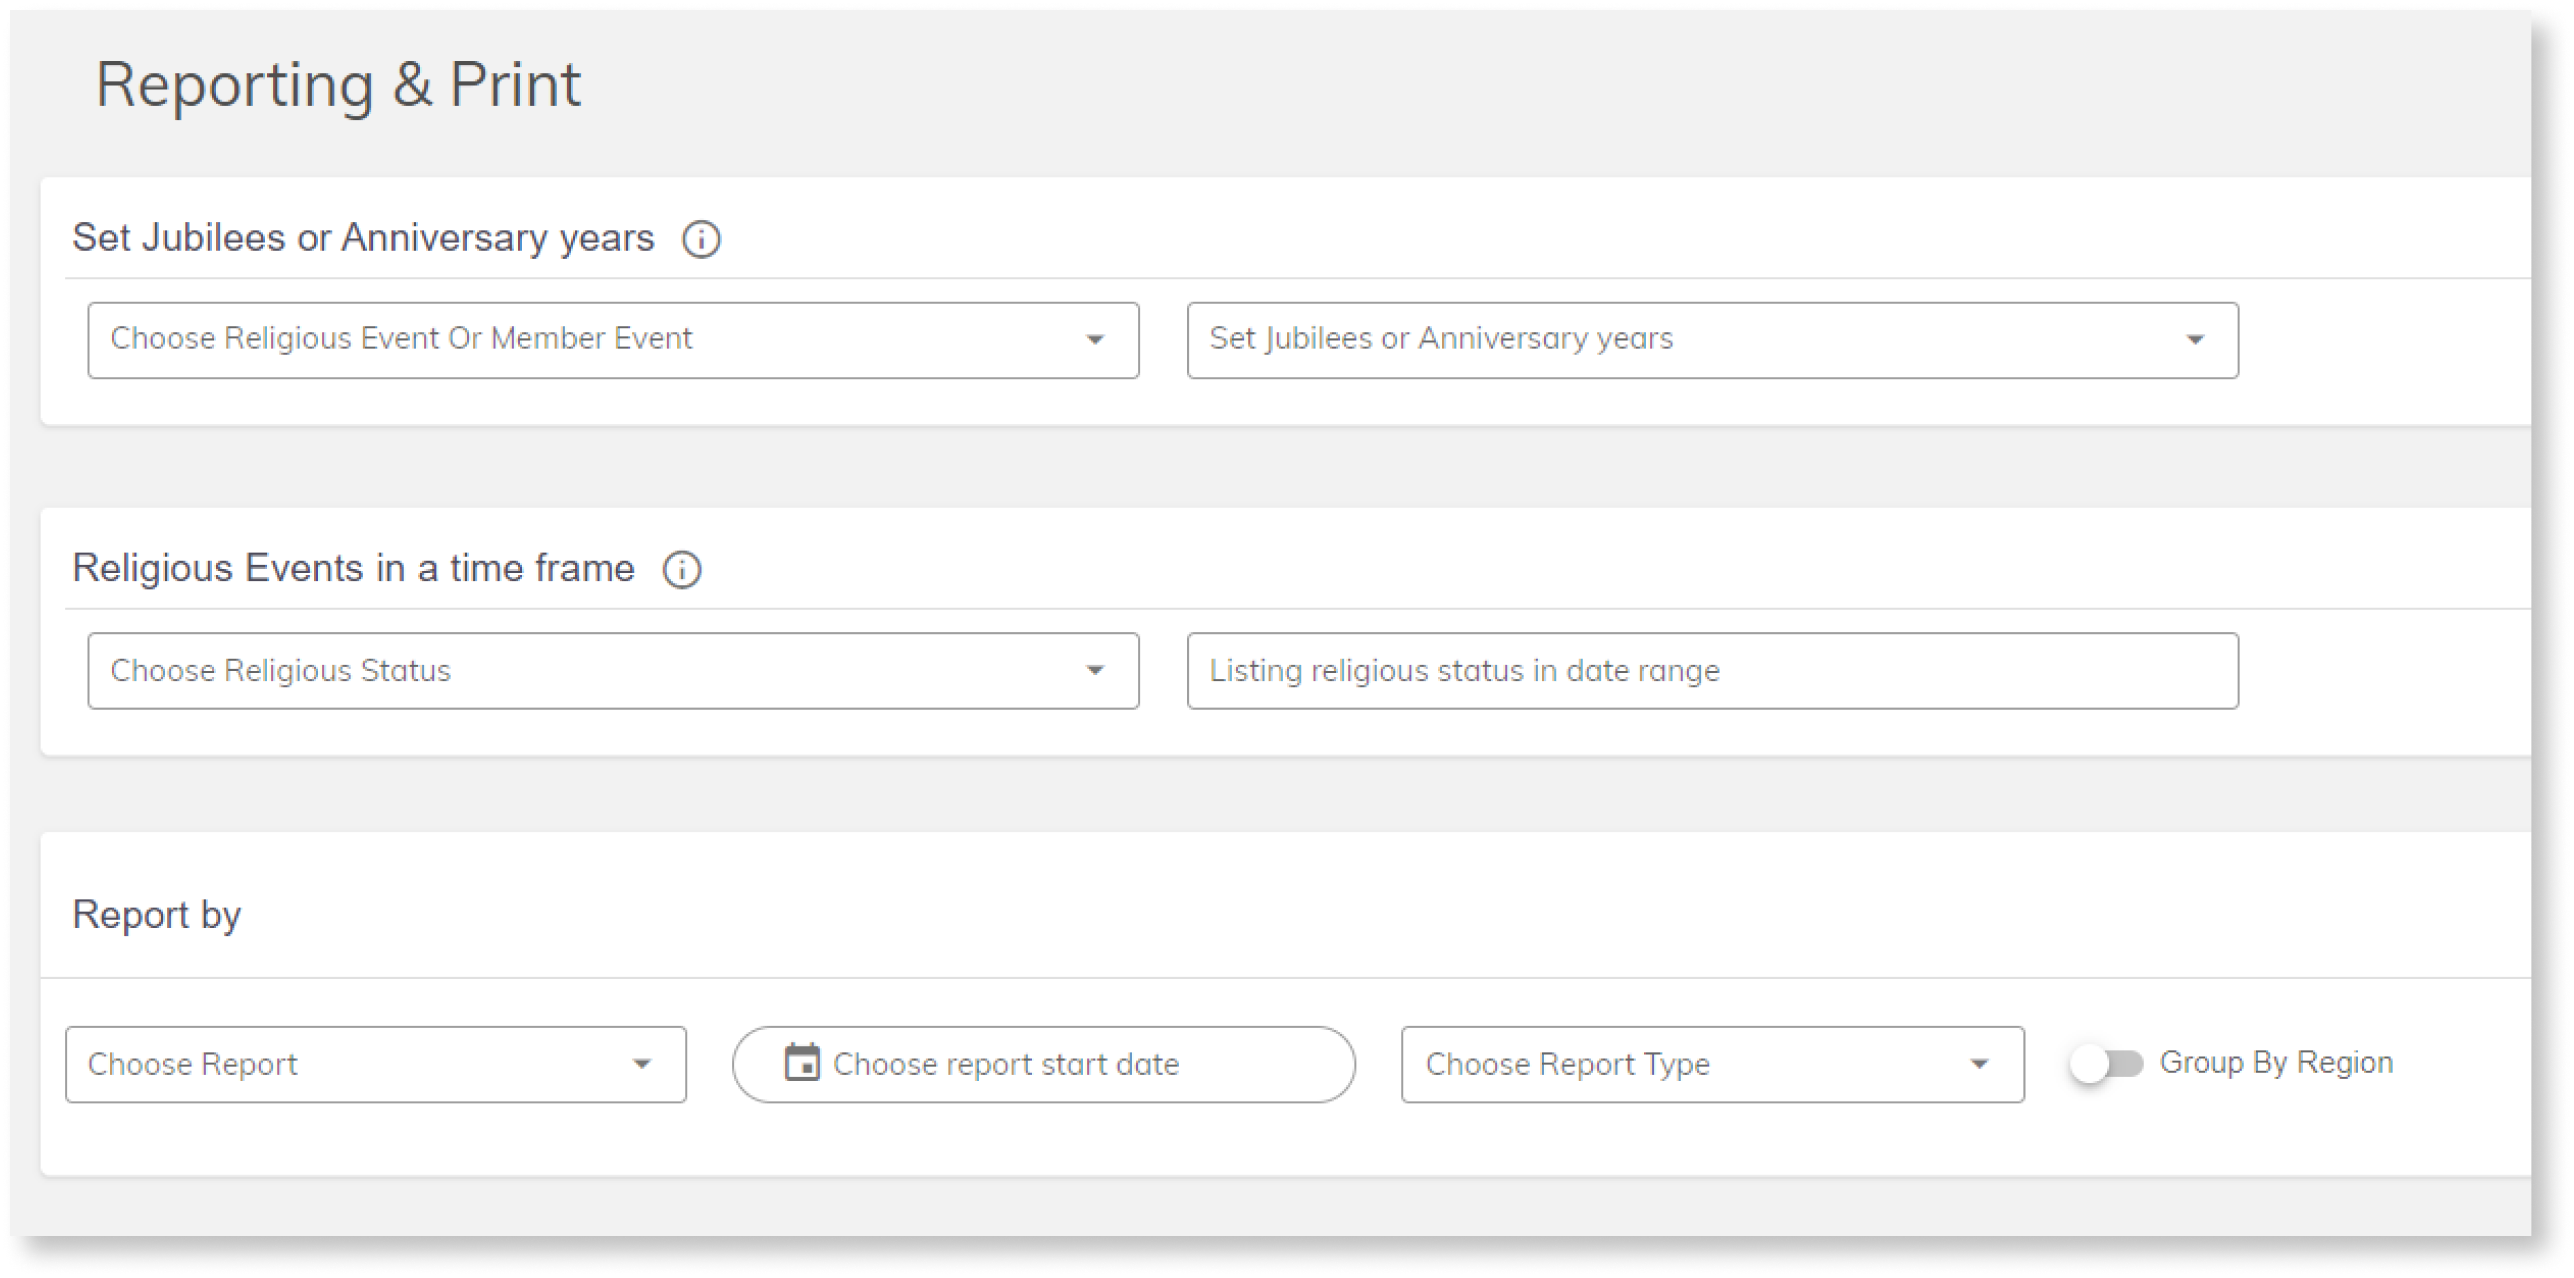Select the Report by section header

[157, 913]
